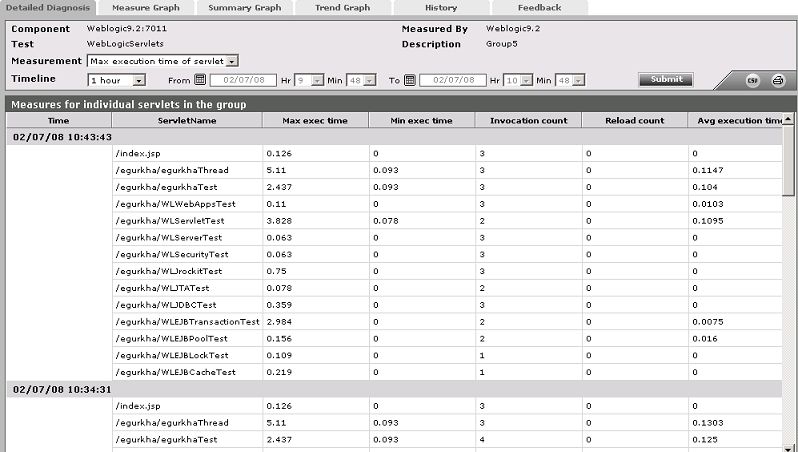This screenshot has width=798, height=452.
Task: Click the Max exec time column header
Action: (x=315, y=121)
